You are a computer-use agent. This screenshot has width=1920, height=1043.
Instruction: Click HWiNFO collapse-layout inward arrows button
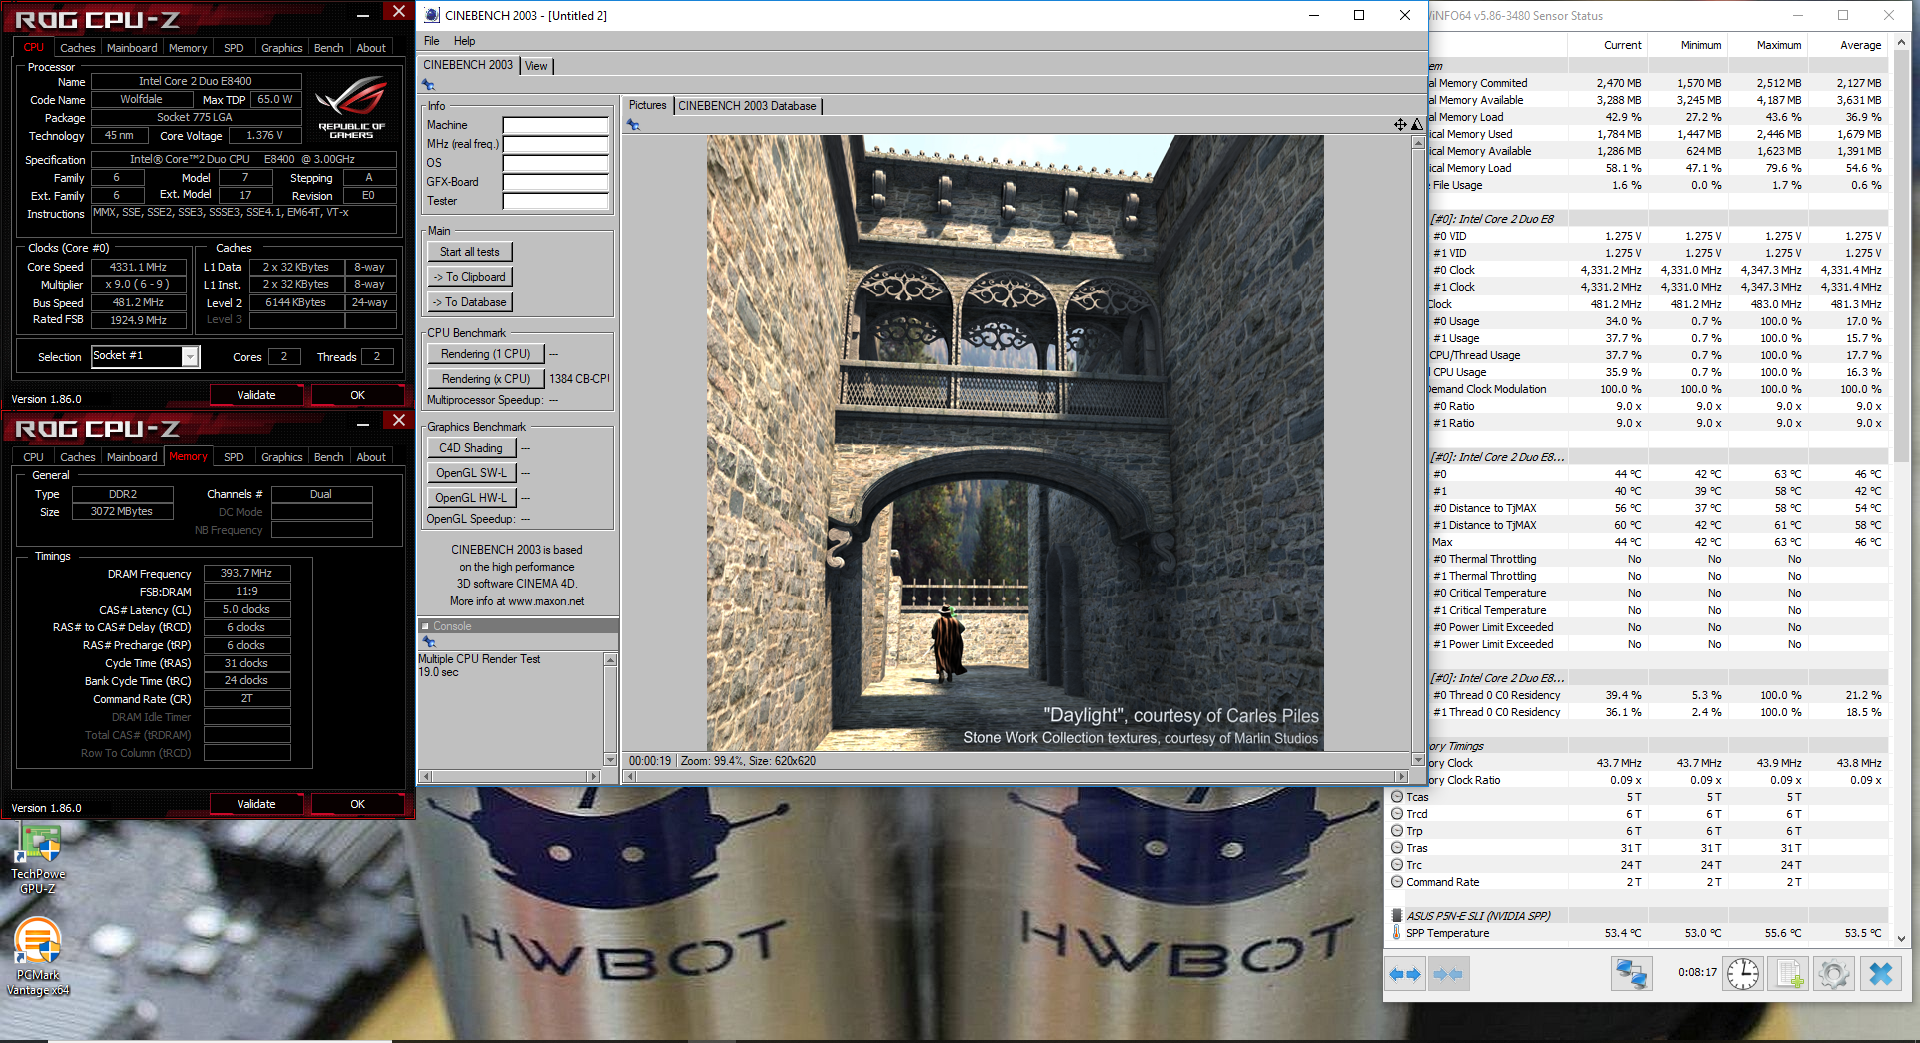tap(1448, 974)
